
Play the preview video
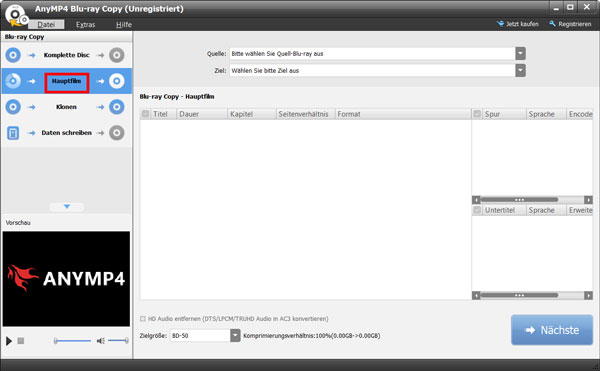[x=9, y=341]
